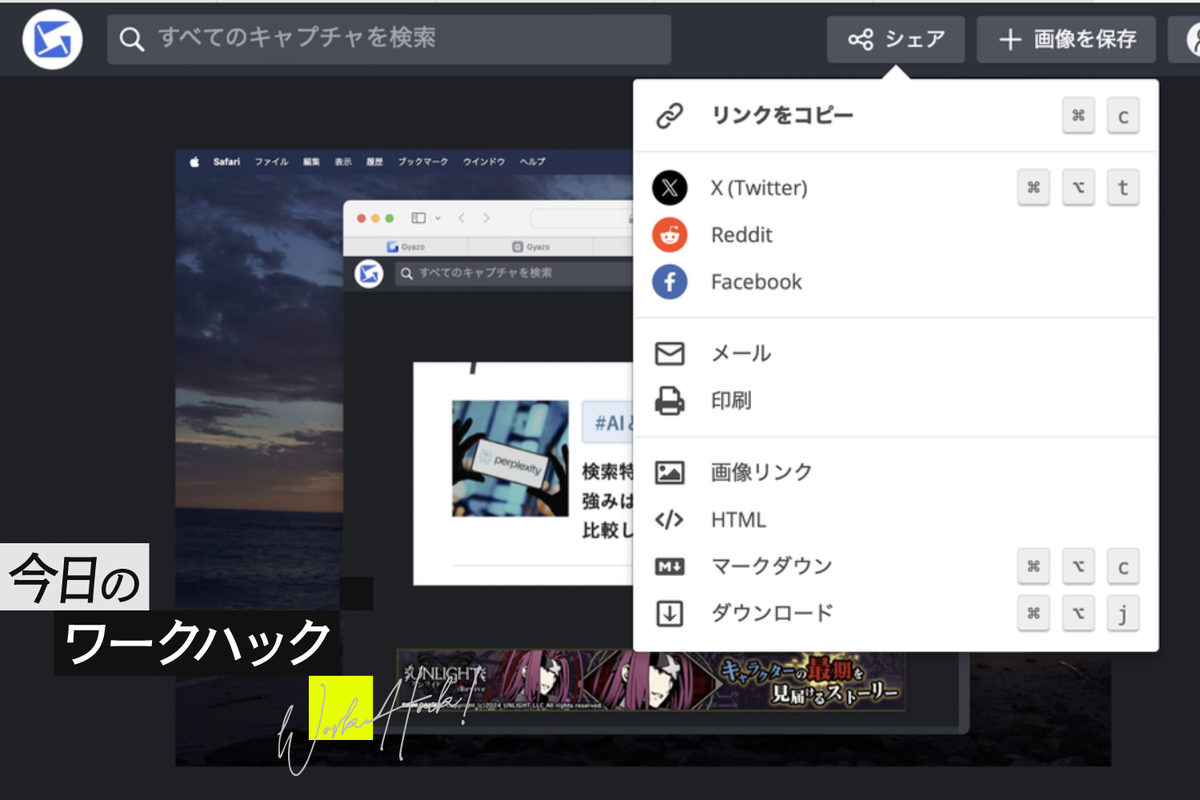Click the Reddit logo icon
1200x800 pixels.
[x=669, y=235]
